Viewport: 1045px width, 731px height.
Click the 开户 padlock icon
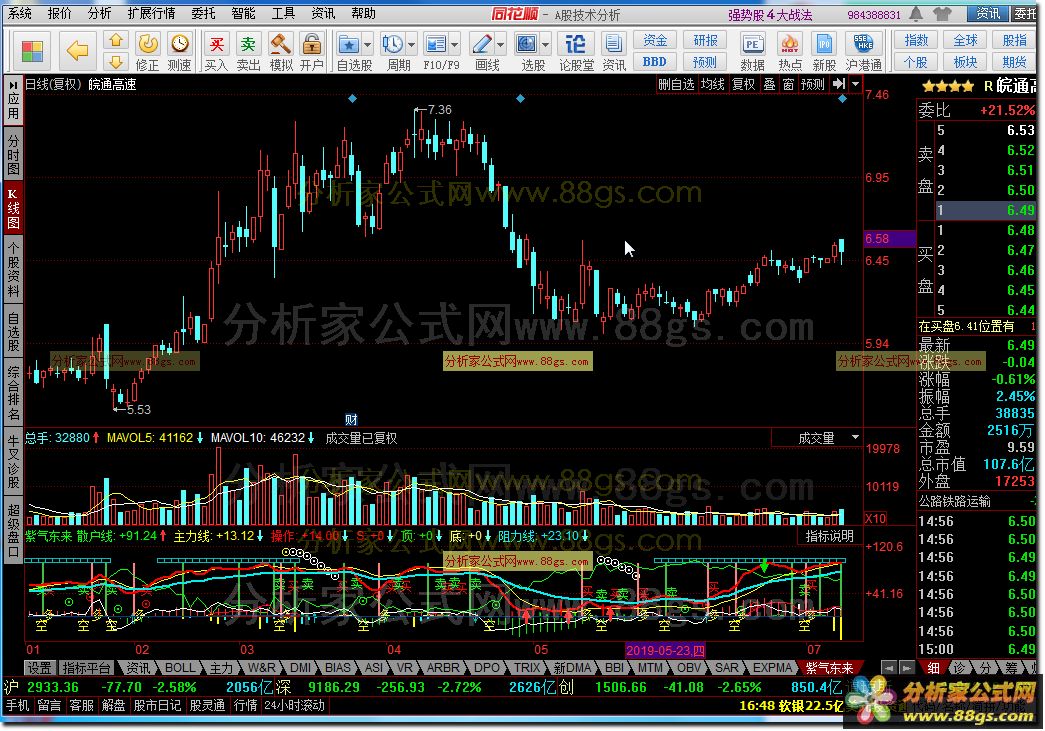click(311, 45)
